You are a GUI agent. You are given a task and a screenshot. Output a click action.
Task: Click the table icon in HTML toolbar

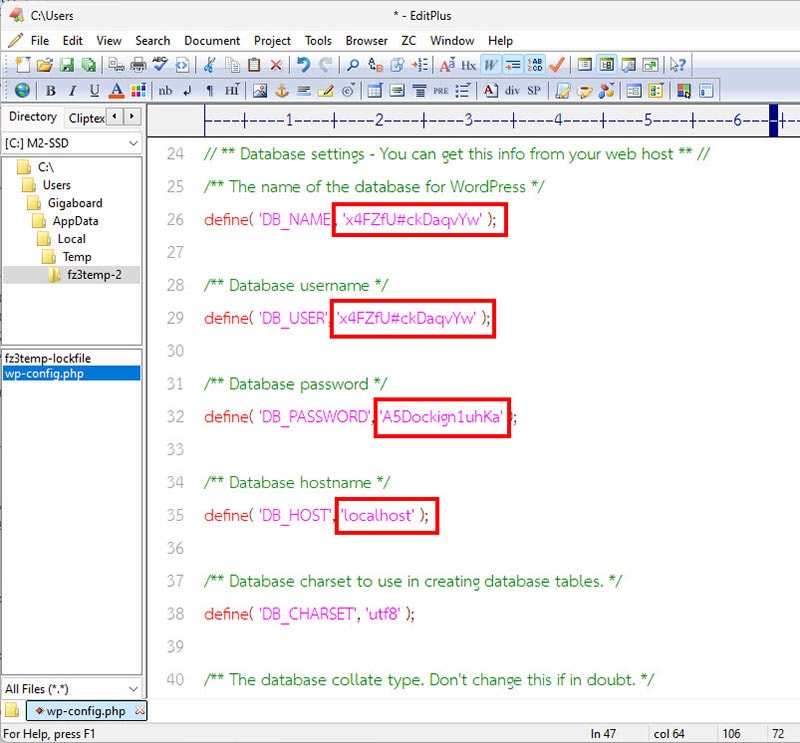pyautogui.click(x=375, y=90)
